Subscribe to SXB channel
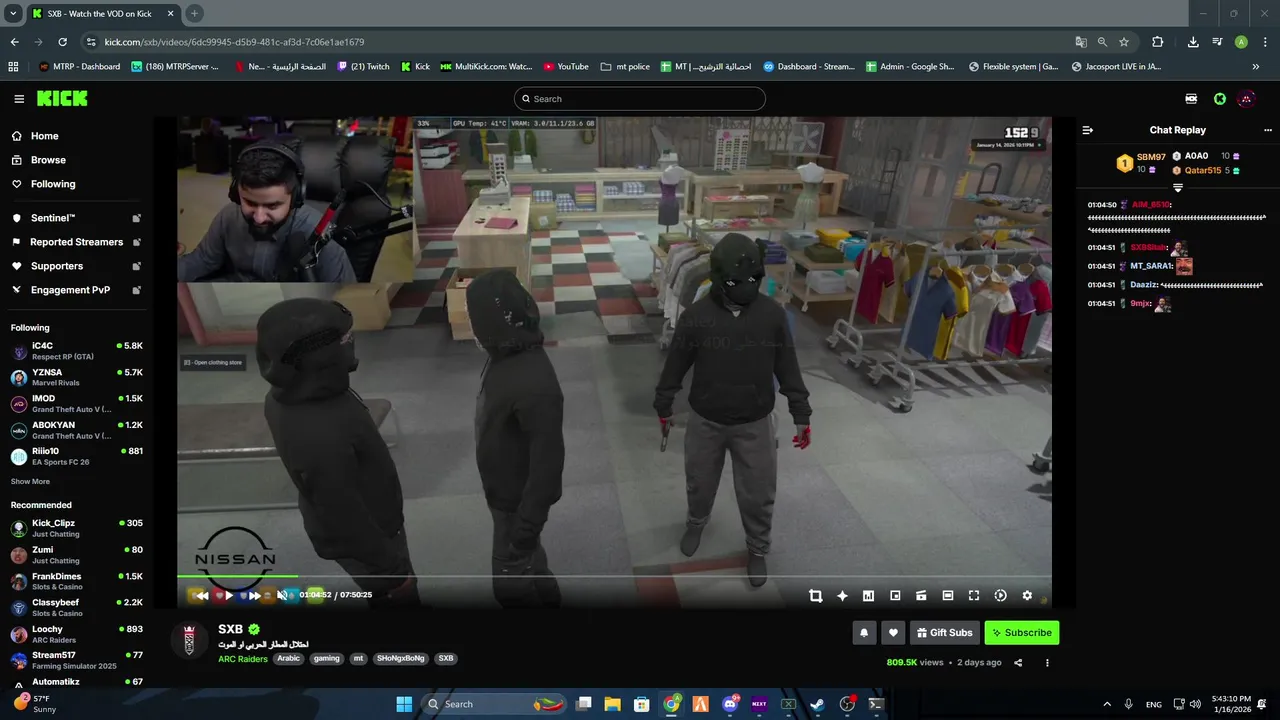This screenshot has width=1280, height=720. pyautogui.click(x=1021, y=632)
